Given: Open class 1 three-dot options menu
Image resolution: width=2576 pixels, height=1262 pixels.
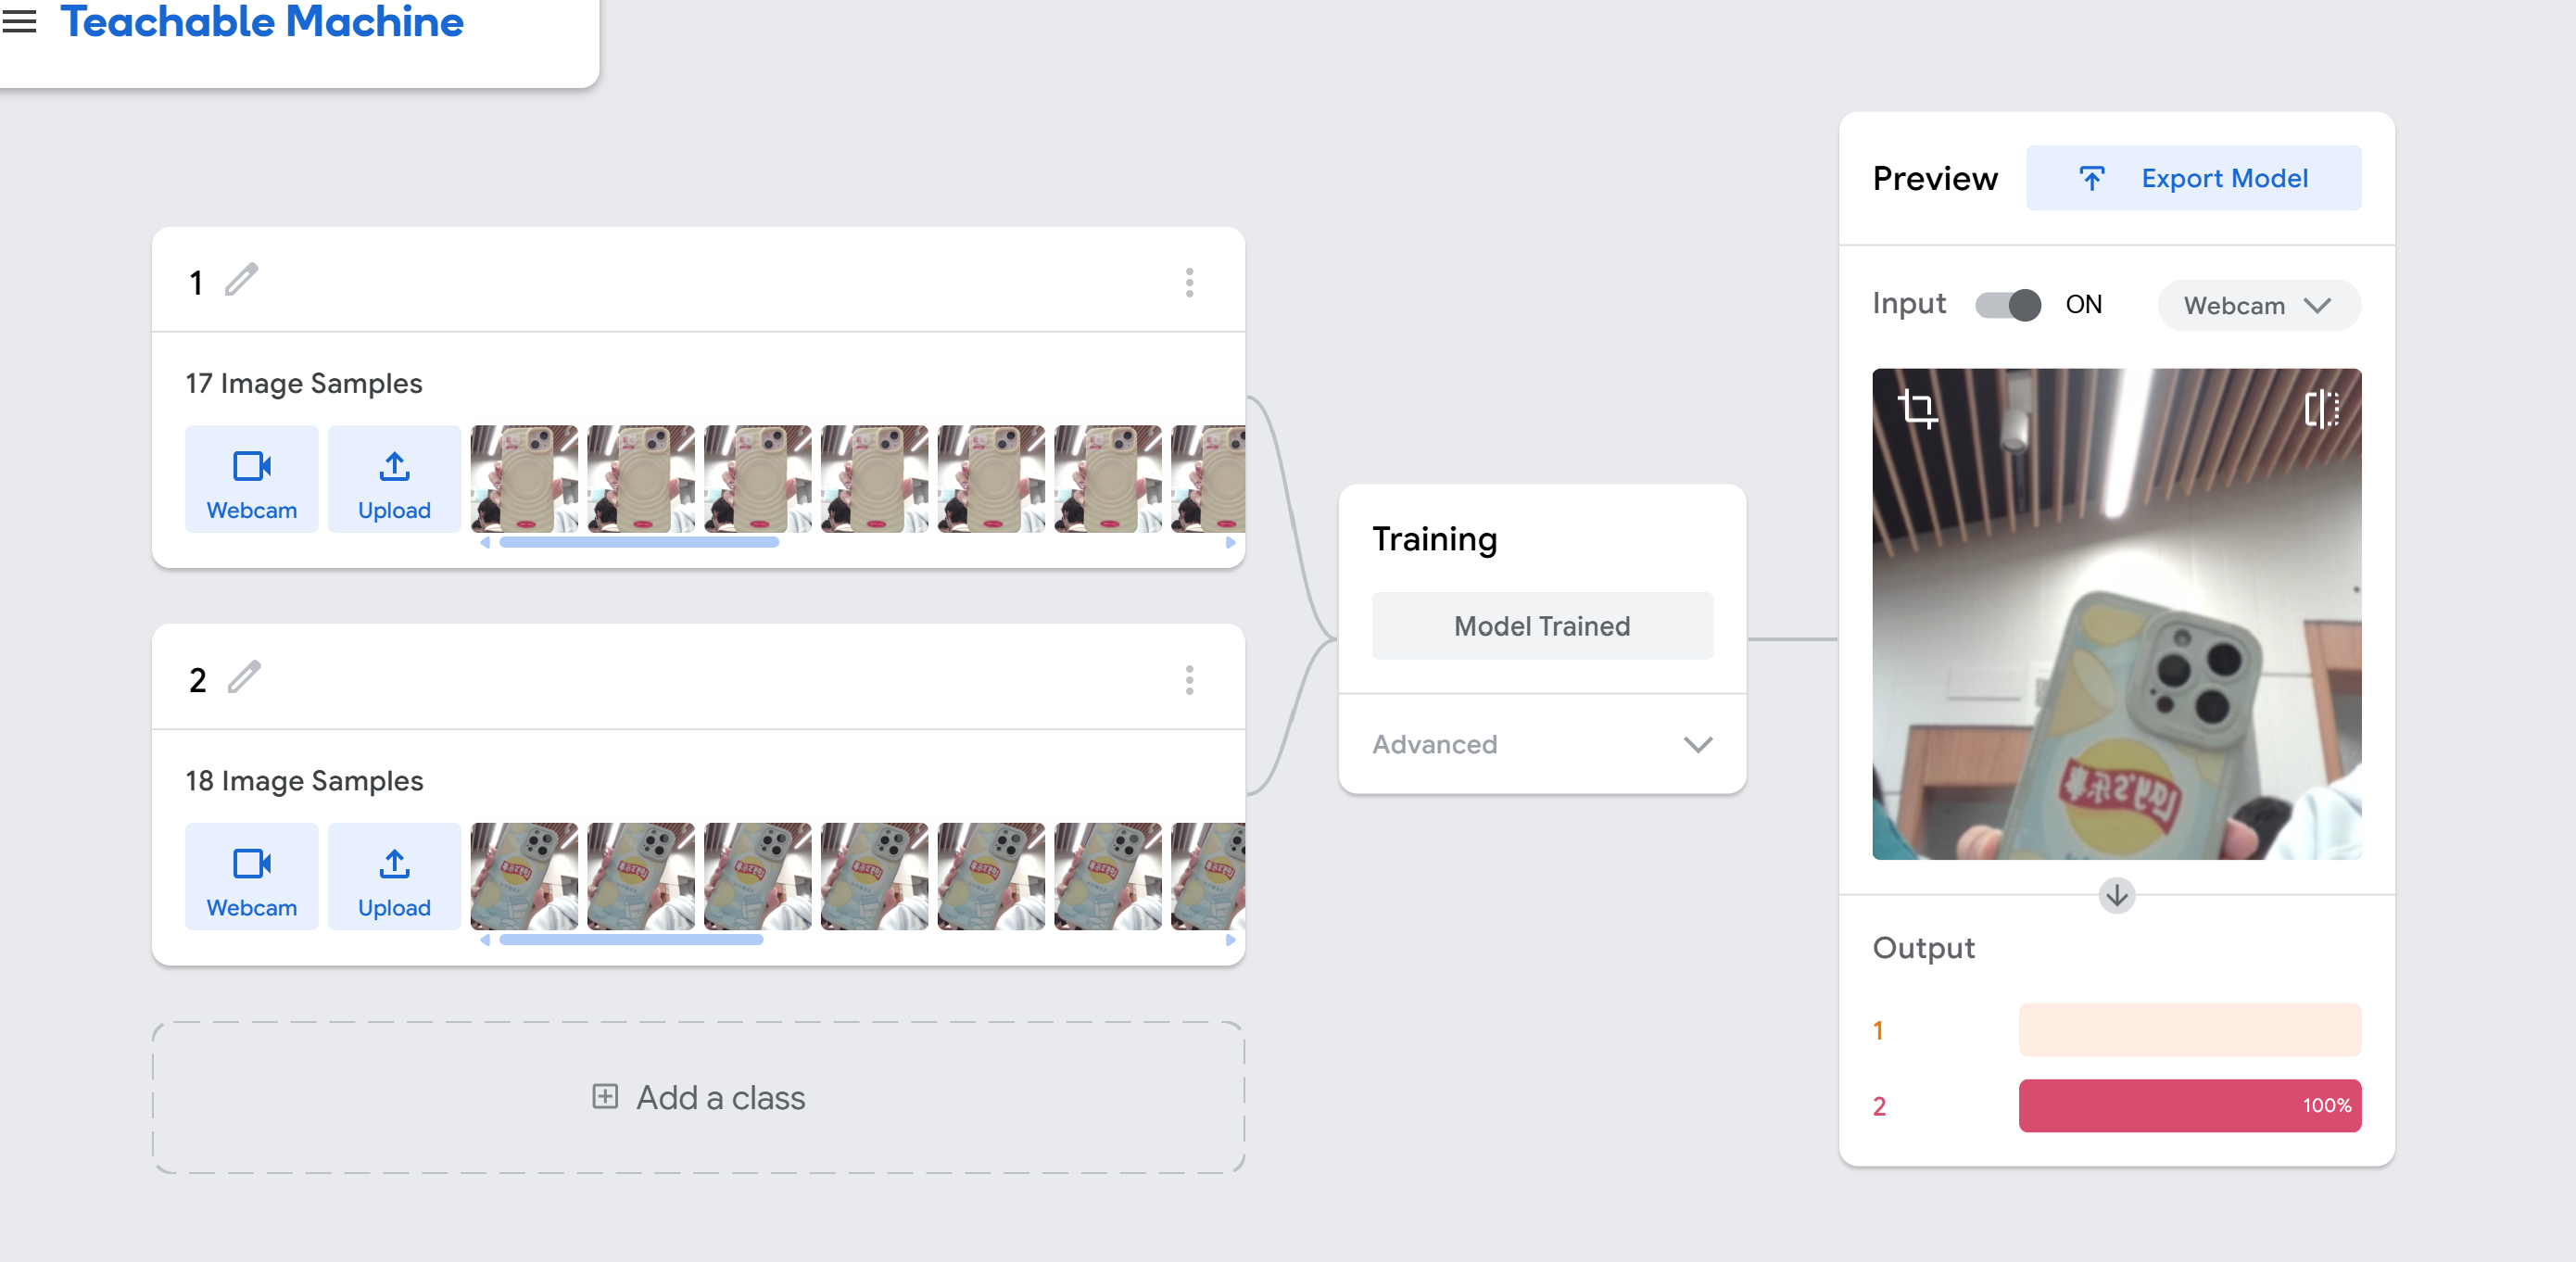Looking at the screenshot, I should [x=1189, y=282].
